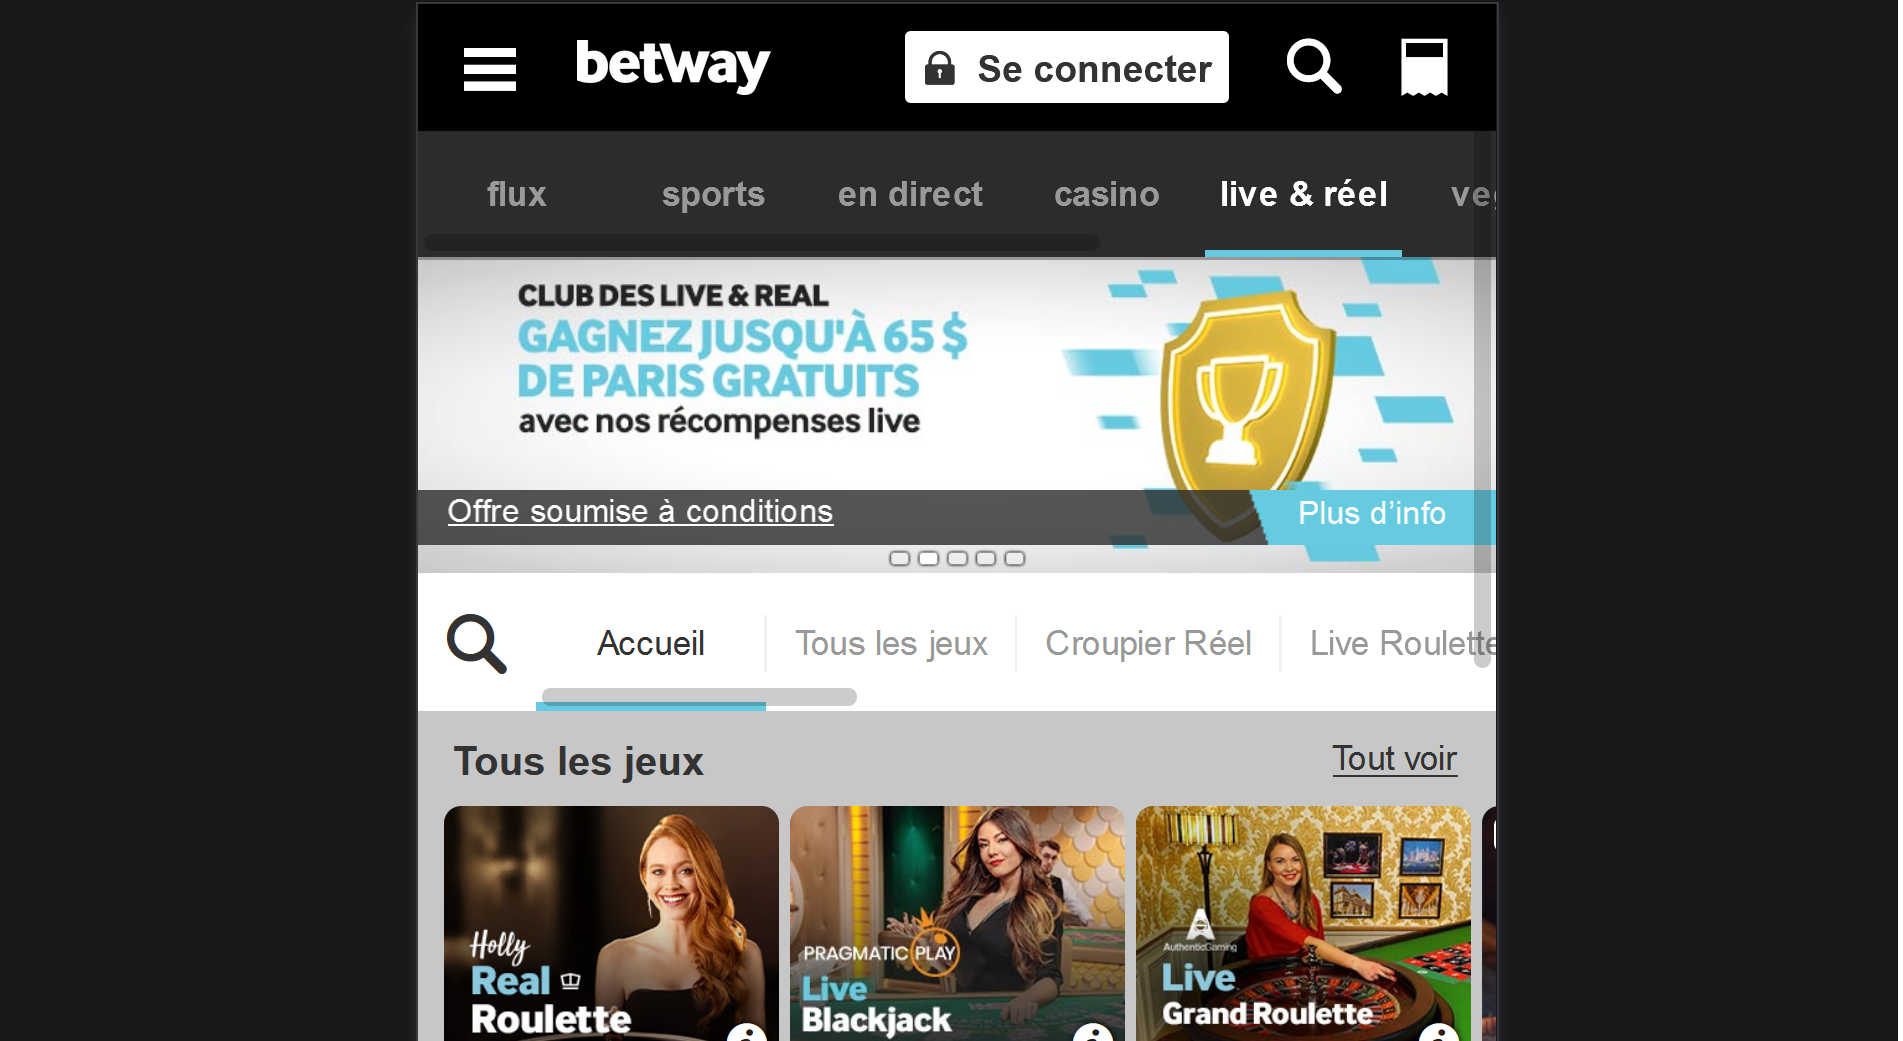1903x1041 pixels.
Task: Click the betway logo
Action: pos(673,66)
